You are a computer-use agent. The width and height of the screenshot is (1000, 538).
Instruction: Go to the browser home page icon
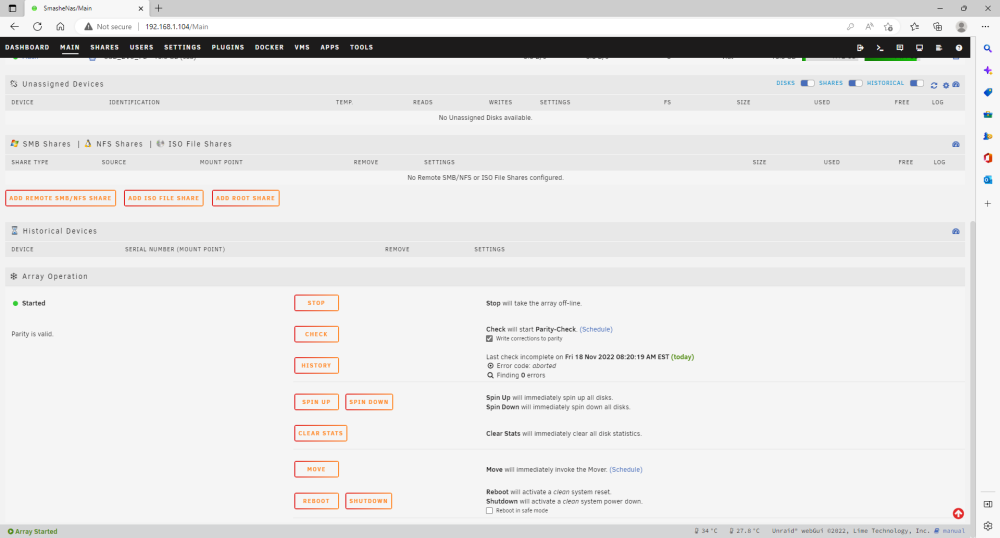coord(60,27)
